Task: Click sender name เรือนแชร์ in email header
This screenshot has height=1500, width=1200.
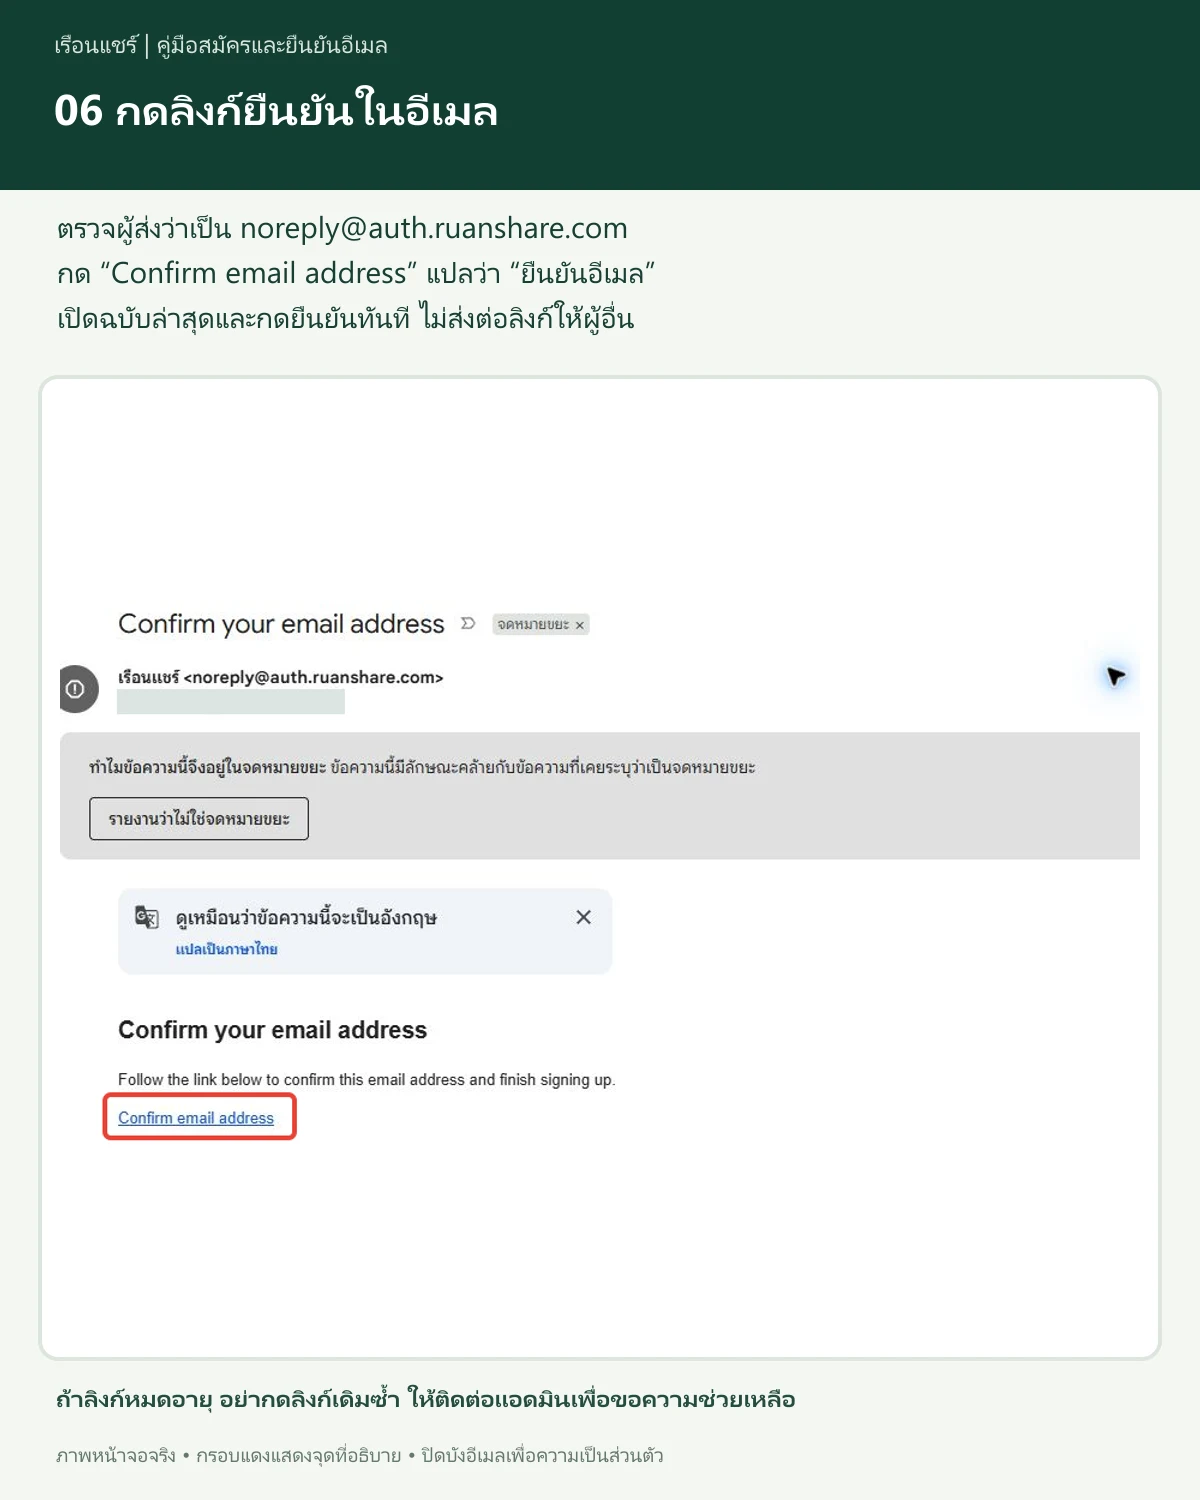Action: coord(148,677)
